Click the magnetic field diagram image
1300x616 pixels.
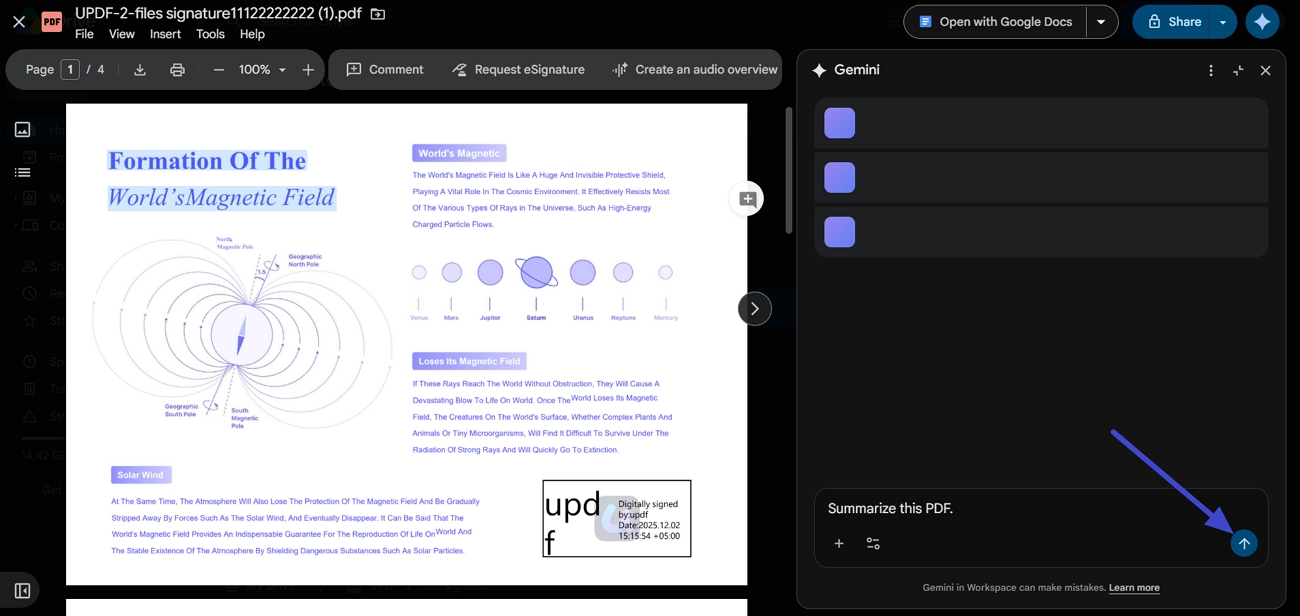[x=241, y=334]
